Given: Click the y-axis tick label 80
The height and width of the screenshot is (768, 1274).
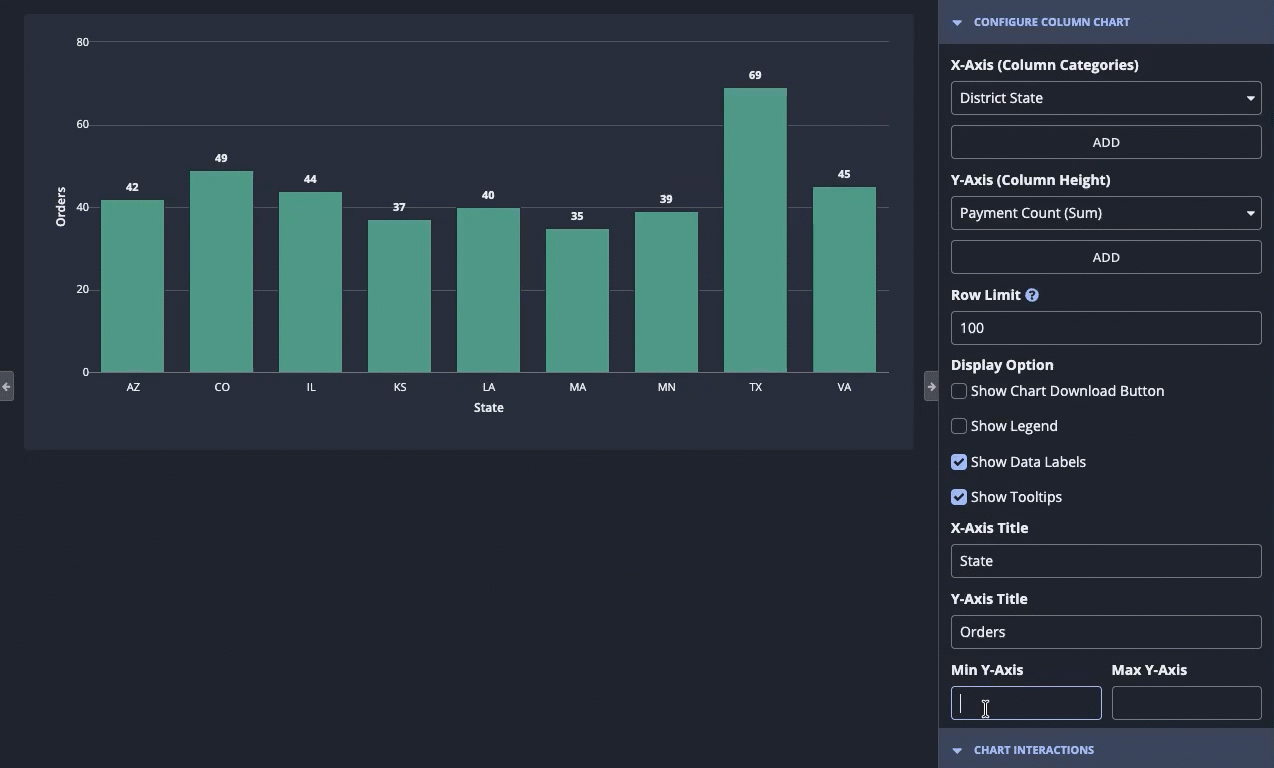Looking at the screenshot, I should coord(82,42).
